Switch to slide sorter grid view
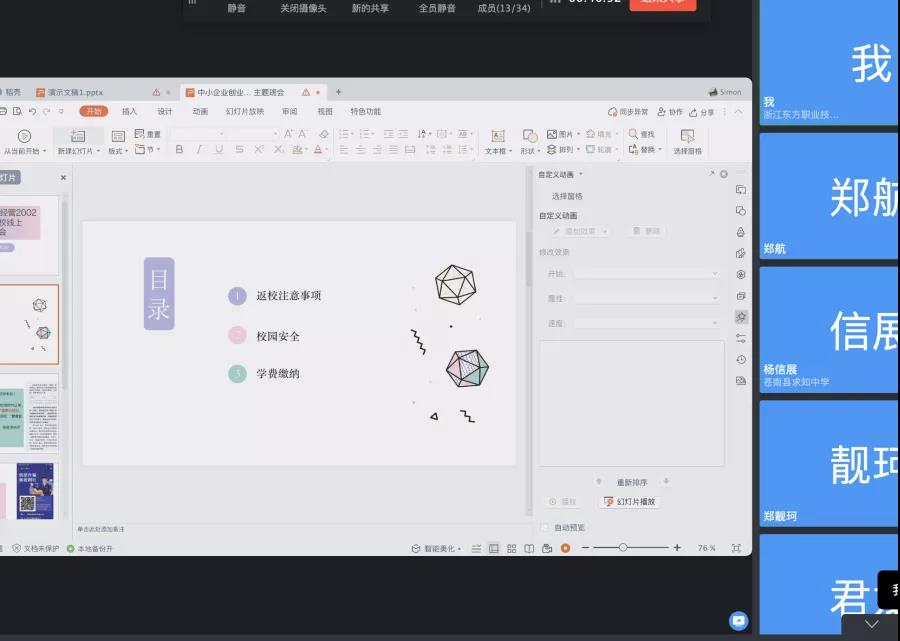Image resolution: width=900 pixels, height=641 pixels. [511, 548]
